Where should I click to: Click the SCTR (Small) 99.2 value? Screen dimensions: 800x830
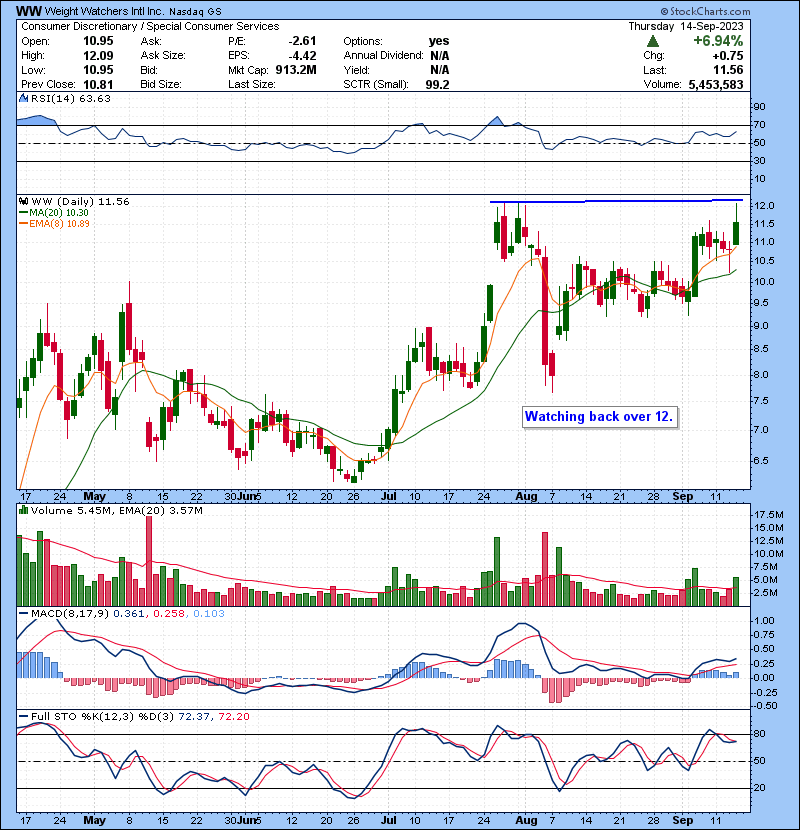pyautogui.click(x=437, y=85)
